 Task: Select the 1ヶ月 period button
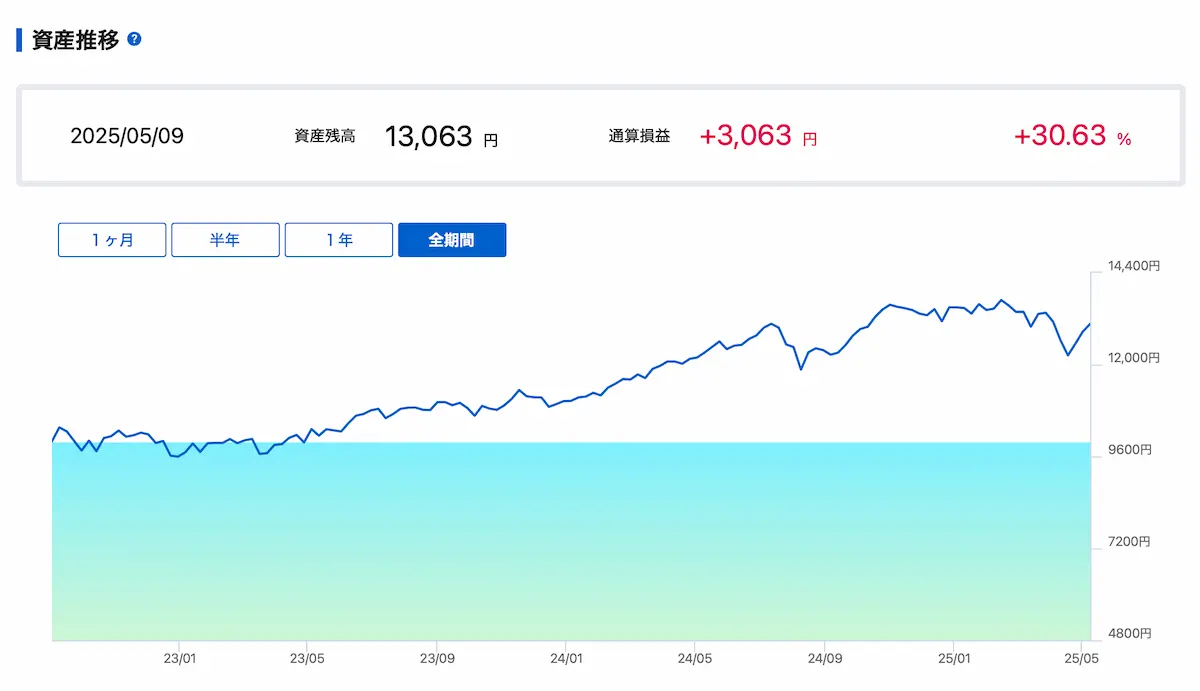click(112, 240)
